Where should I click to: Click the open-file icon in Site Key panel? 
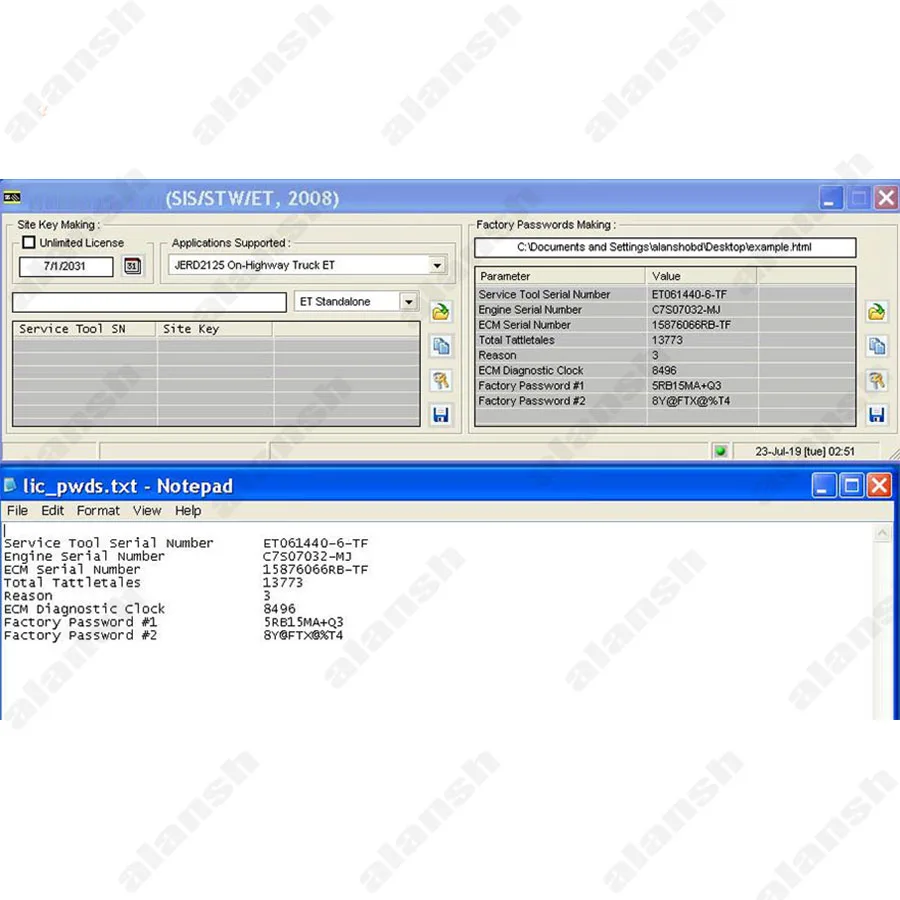coord(441,312)
